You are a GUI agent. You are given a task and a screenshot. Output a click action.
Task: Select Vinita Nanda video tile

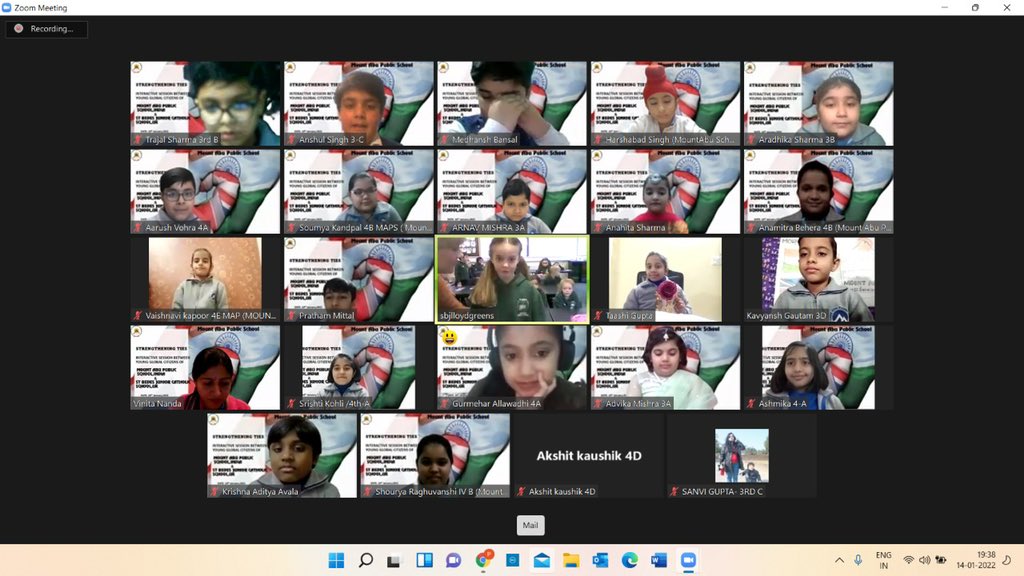coord(205,368)
